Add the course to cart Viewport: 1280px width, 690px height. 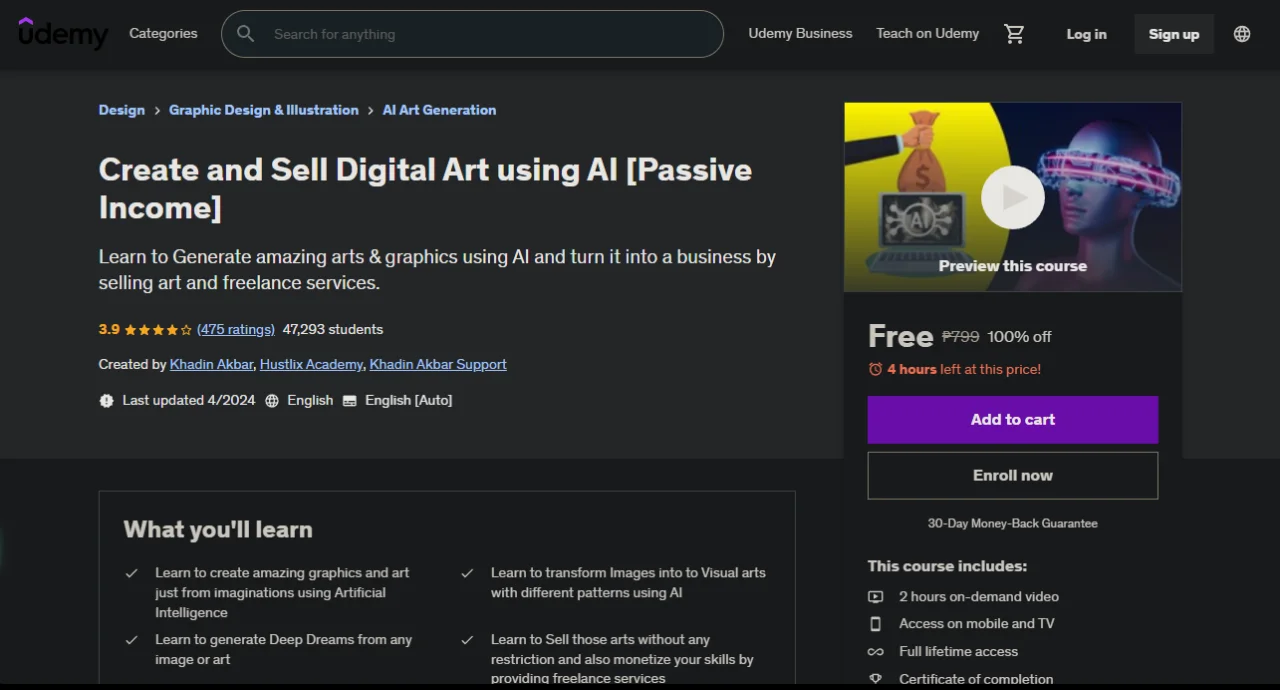coord(1013,420)
